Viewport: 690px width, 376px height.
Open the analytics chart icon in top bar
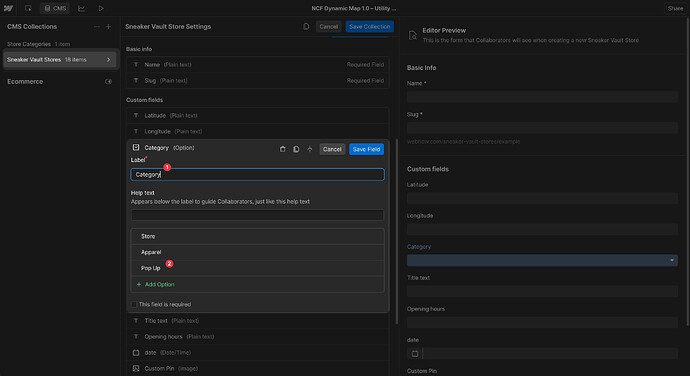(x=81, y=8)
